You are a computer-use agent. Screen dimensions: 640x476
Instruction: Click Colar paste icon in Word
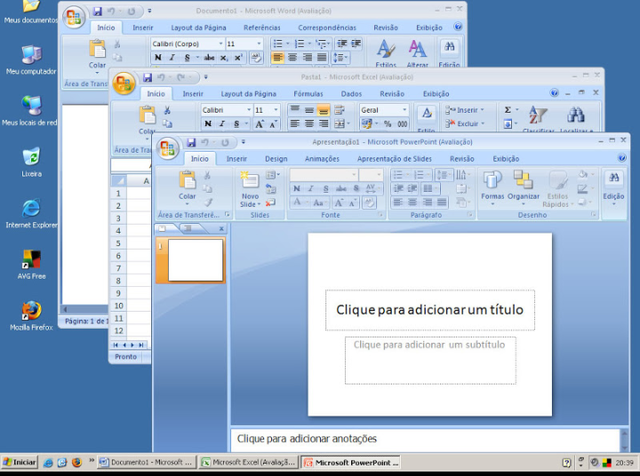tap(97, 49)
